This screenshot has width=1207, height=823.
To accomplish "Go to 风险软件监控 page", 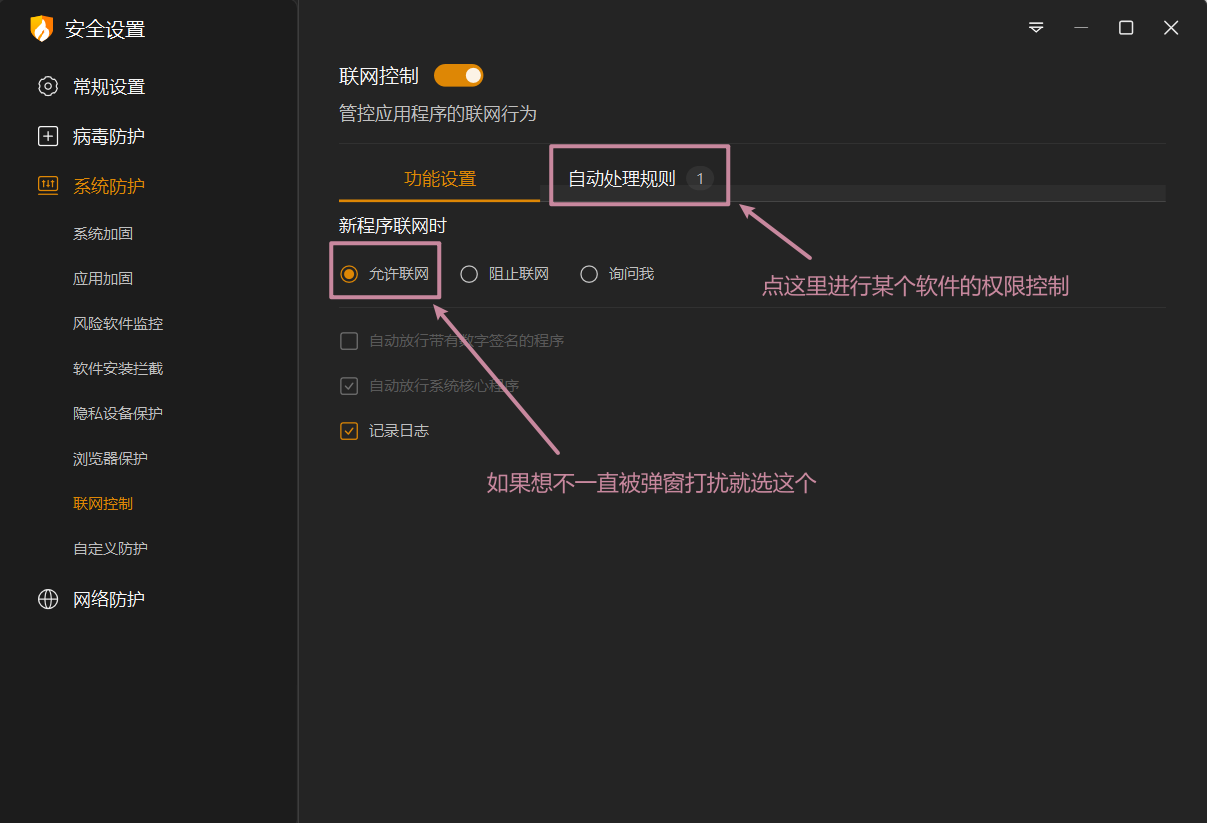I will tap(118, 324).
